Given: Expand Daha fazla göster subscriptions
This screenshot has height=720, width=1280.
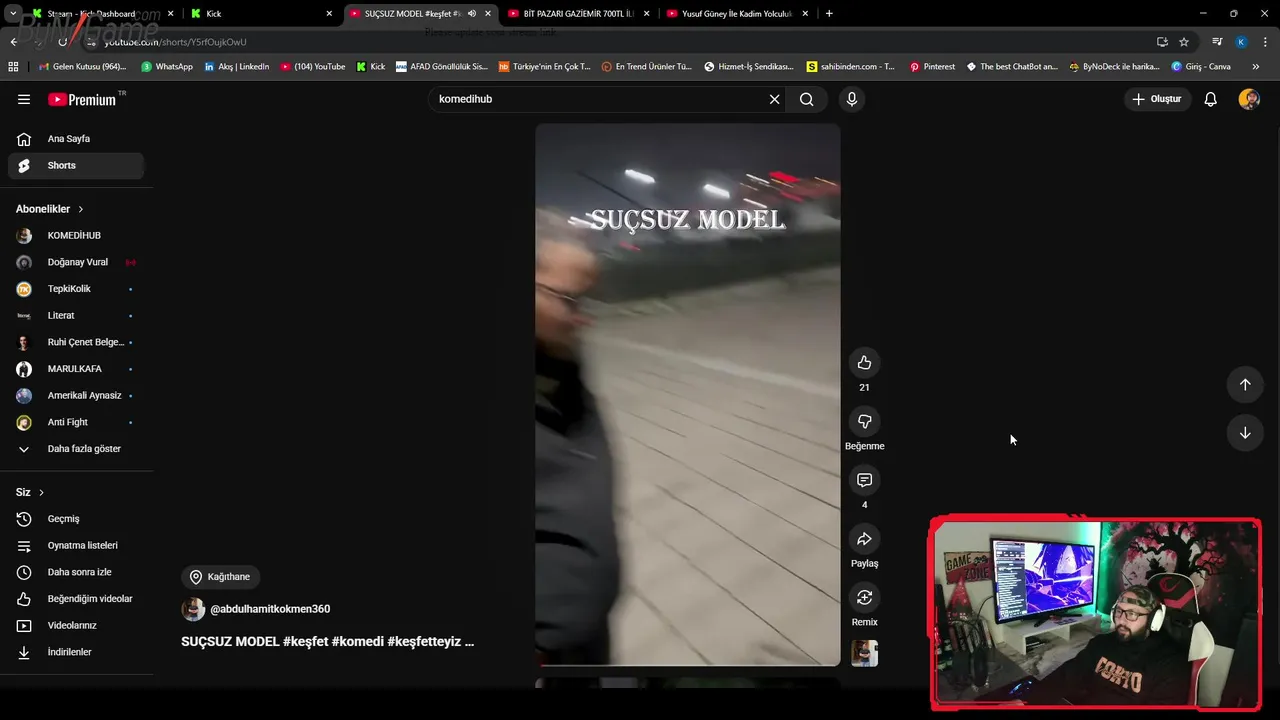Looking at the screenshot, I should [x=76, y=449].
